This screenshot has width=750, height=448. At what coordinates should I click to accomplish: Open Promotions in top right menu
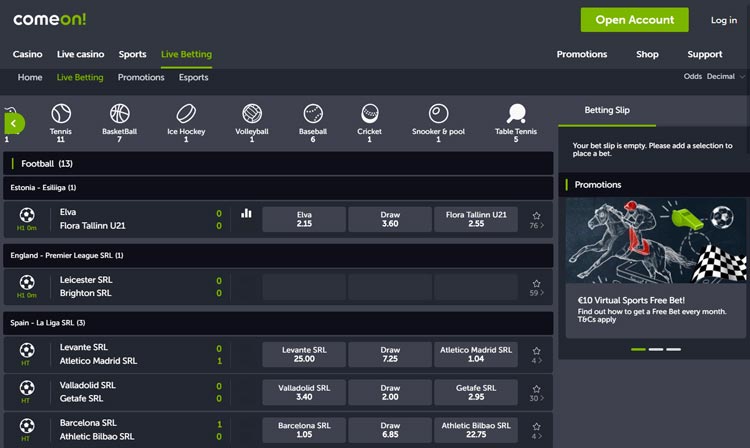[x=582, y=54]
